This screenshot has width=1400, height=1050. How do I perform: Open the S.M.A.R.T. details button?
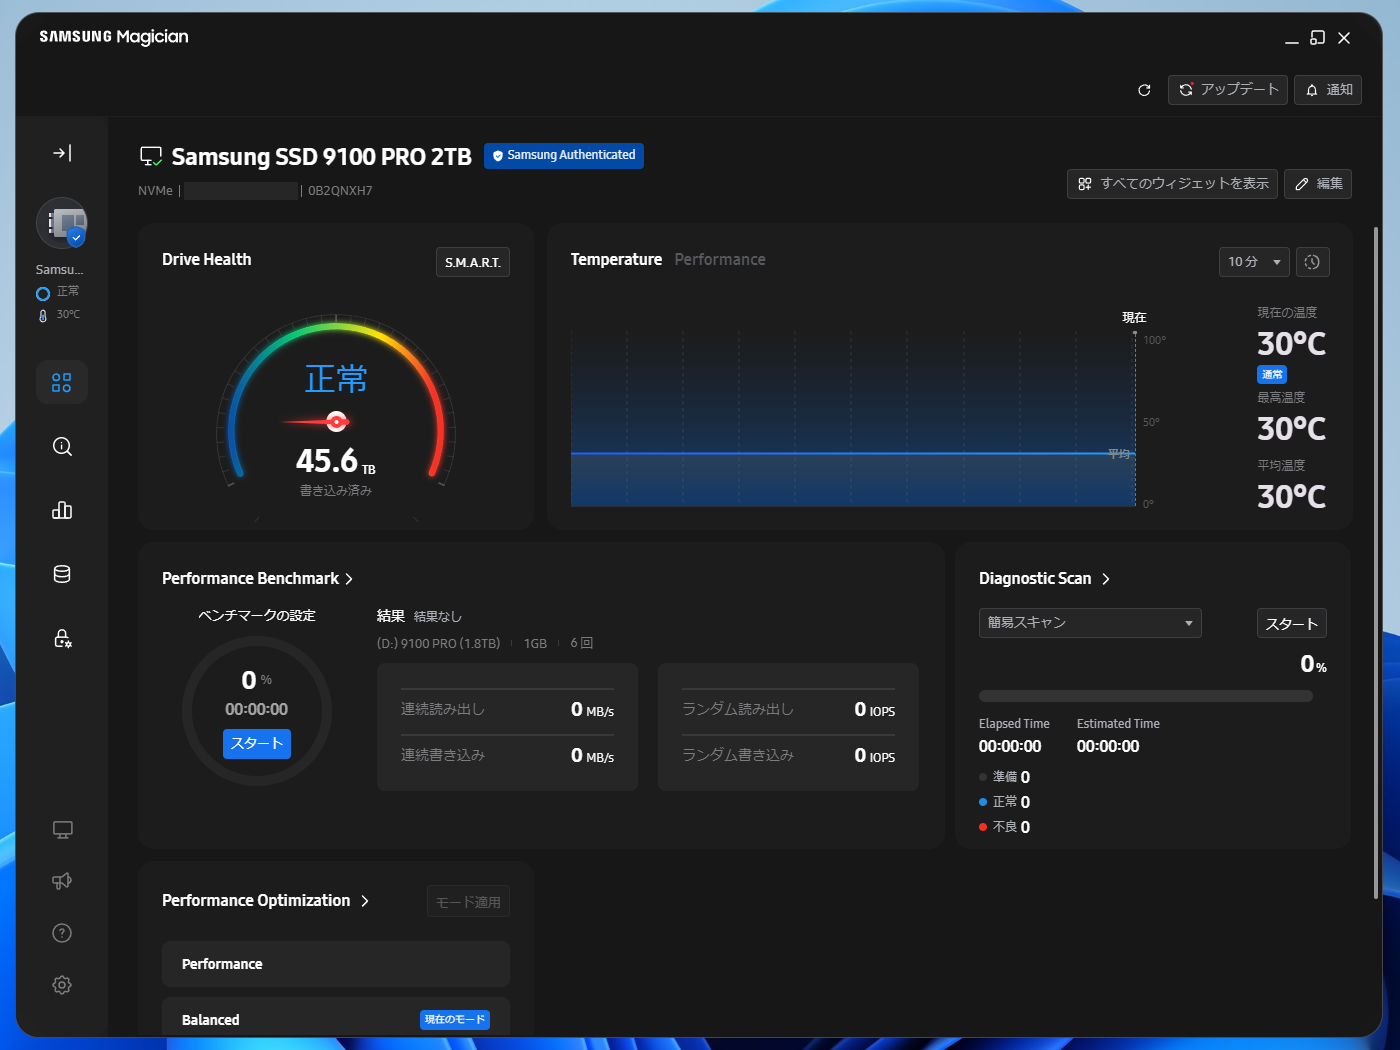(x=473, y=262)
